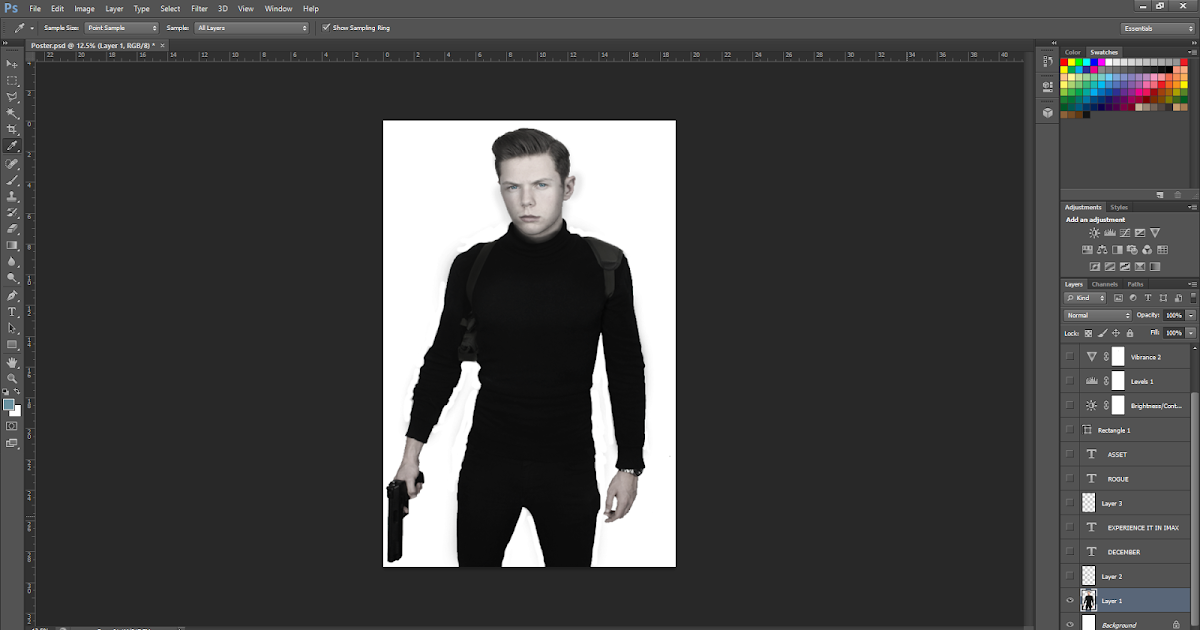Select the DECEMBER text layer
Image resolution: width=1200 pixels, height=630 pixels.
(x=1126, y=551)
